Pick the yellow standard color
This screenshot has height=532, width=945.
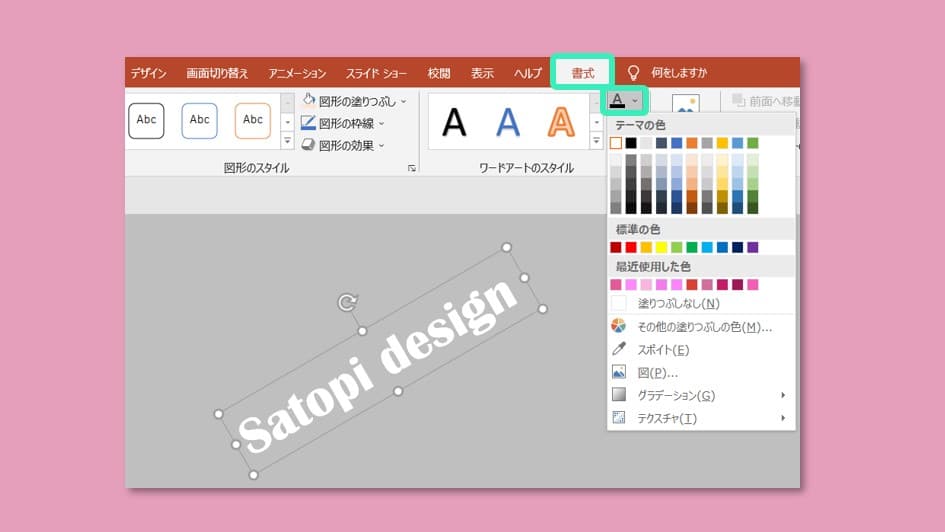pyautogui.click(x=661, y=247)
